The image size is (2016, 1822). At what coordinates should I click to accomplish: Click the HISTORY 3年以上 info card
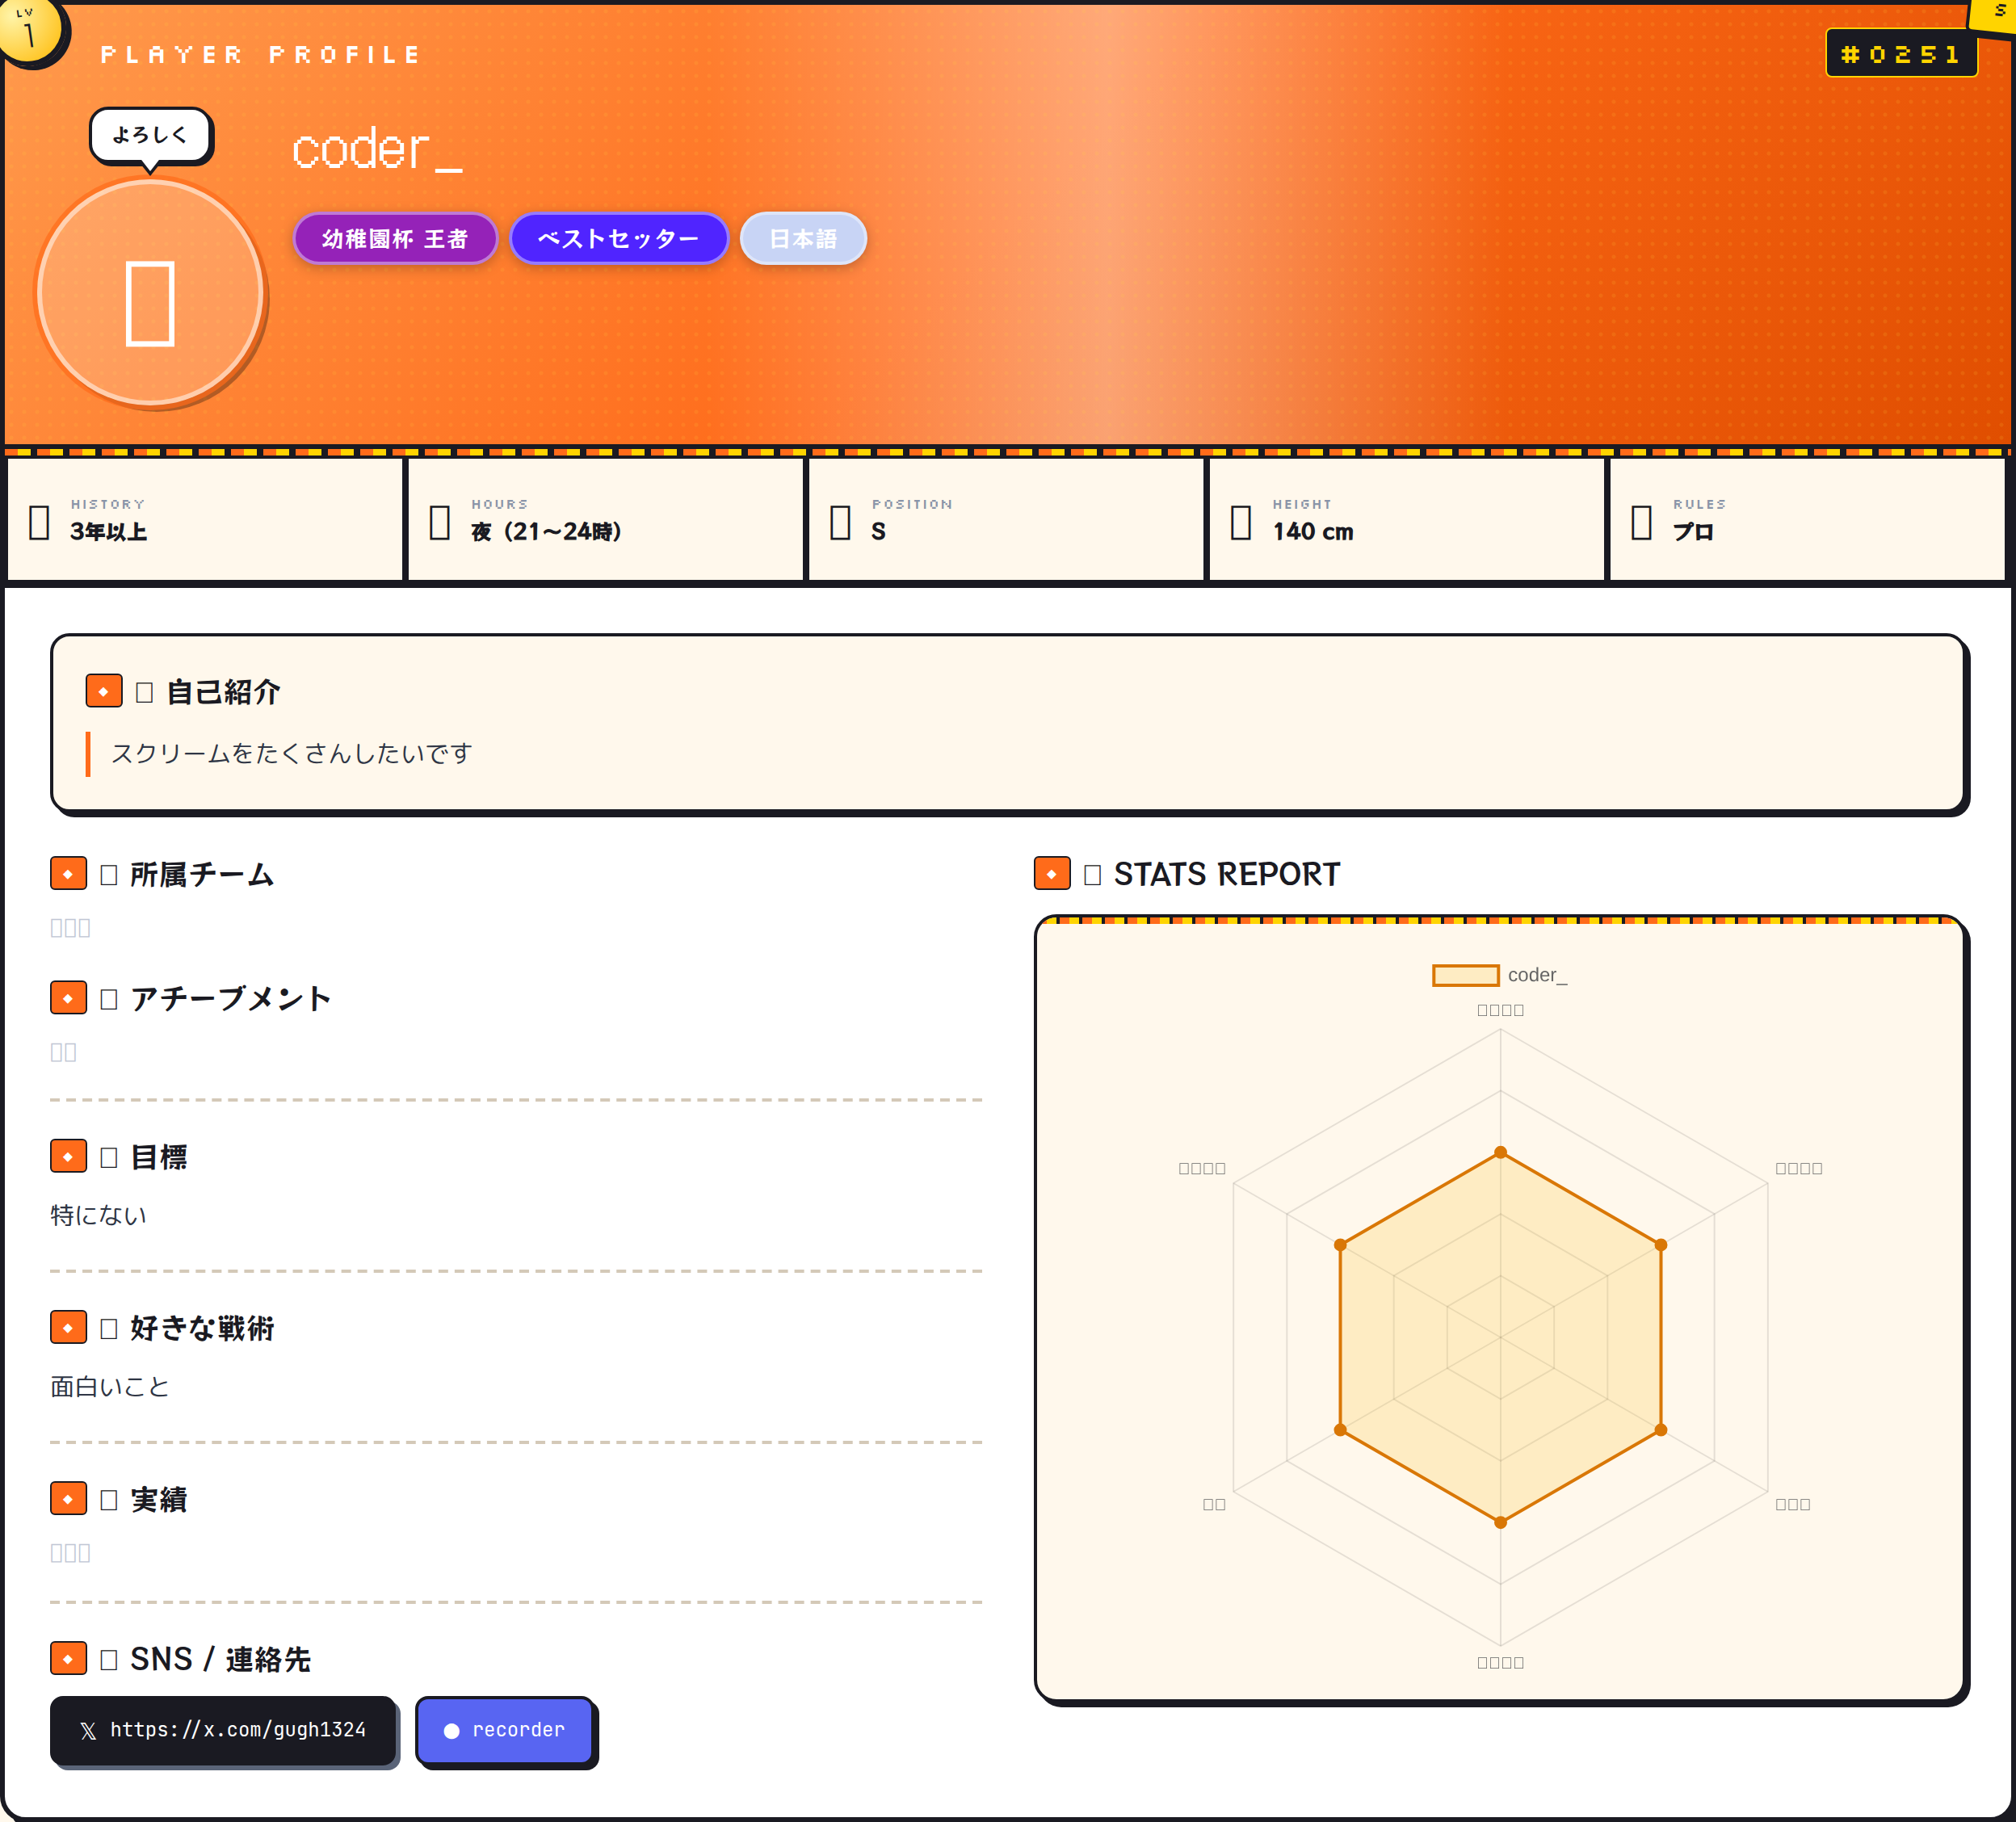(205, 518)
